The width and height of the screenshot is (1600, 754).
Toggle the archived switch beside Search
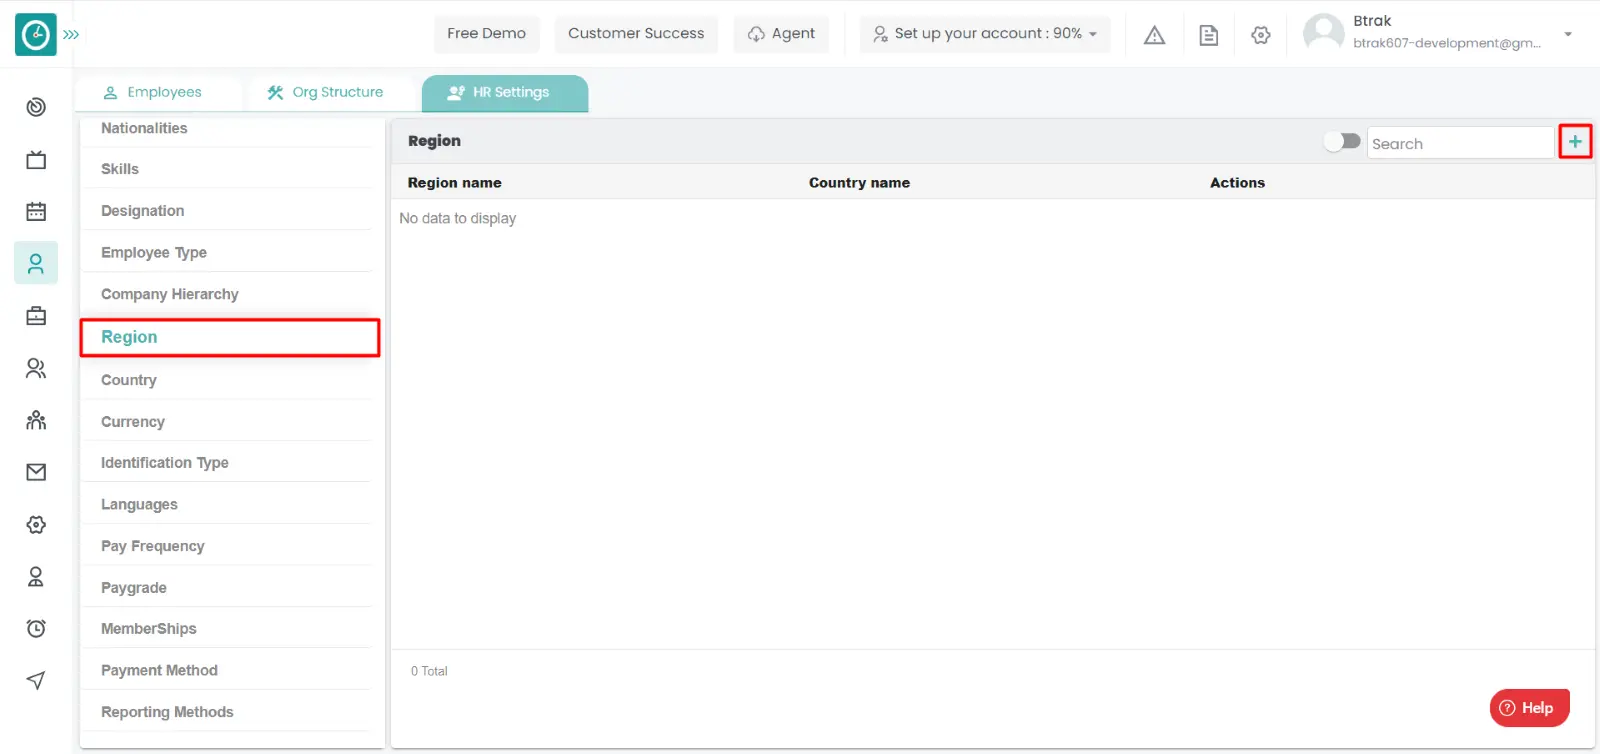(x=1342, y=141)
